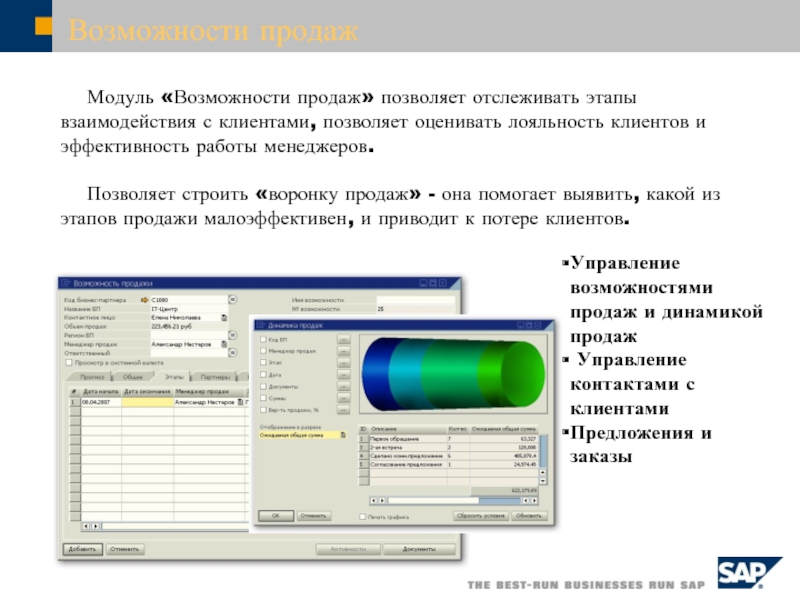Switch to the Общее tab
Screen dimensions: 800x600
pos(133,377)
